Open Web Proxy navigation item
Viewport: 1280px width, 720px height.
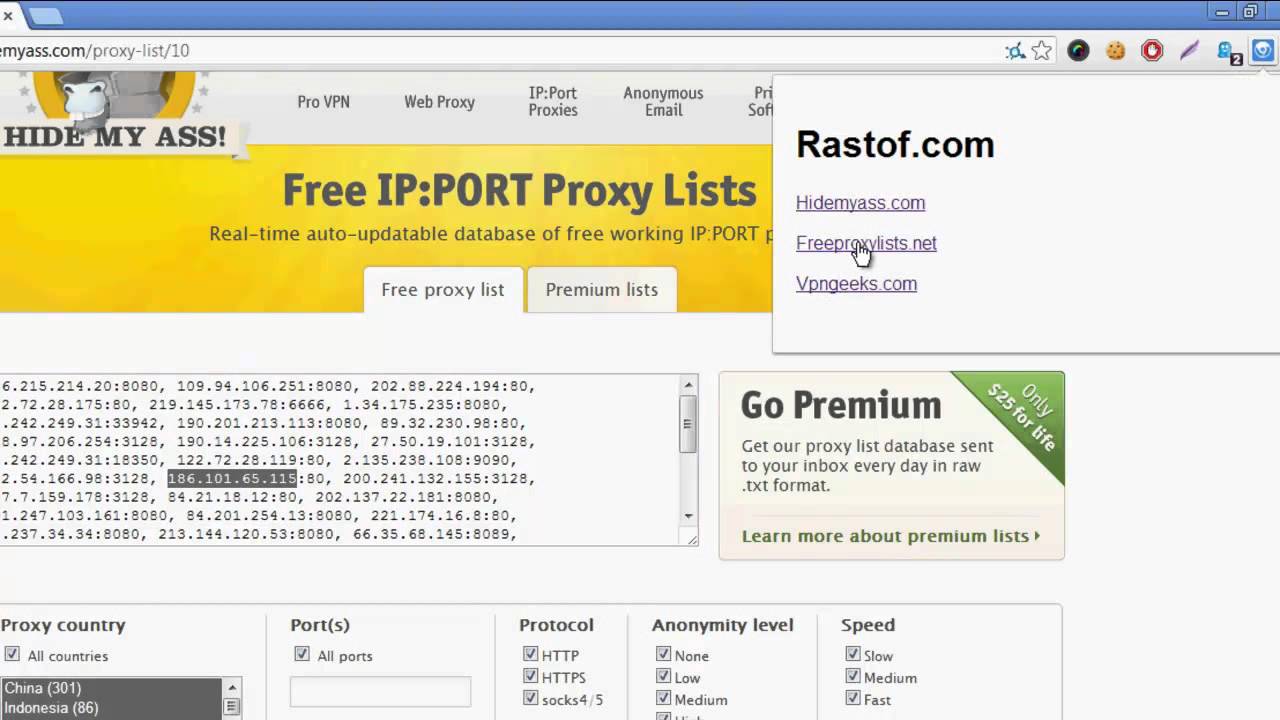click(x=439, y=102)
